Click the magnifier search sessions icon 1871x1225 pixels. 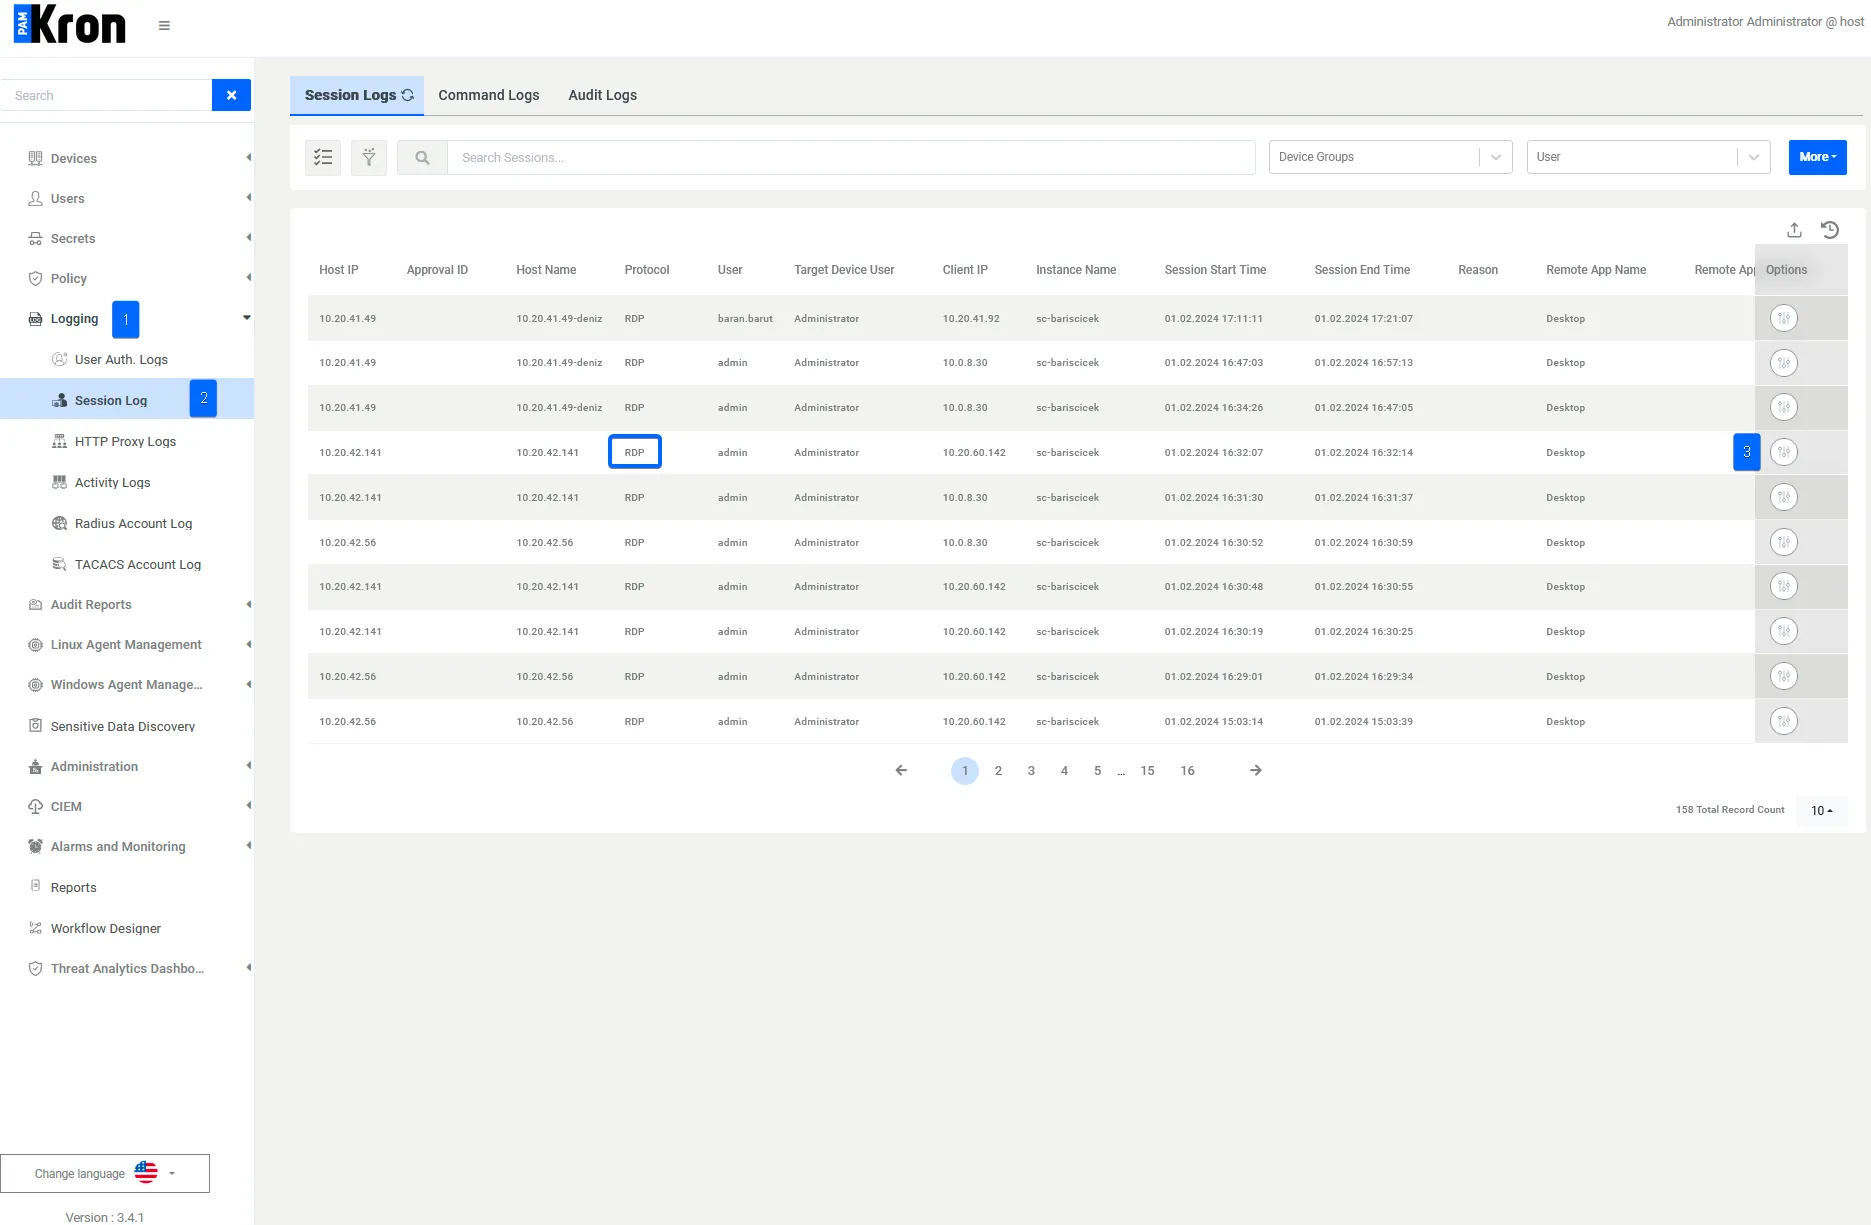tap(422, 157)
